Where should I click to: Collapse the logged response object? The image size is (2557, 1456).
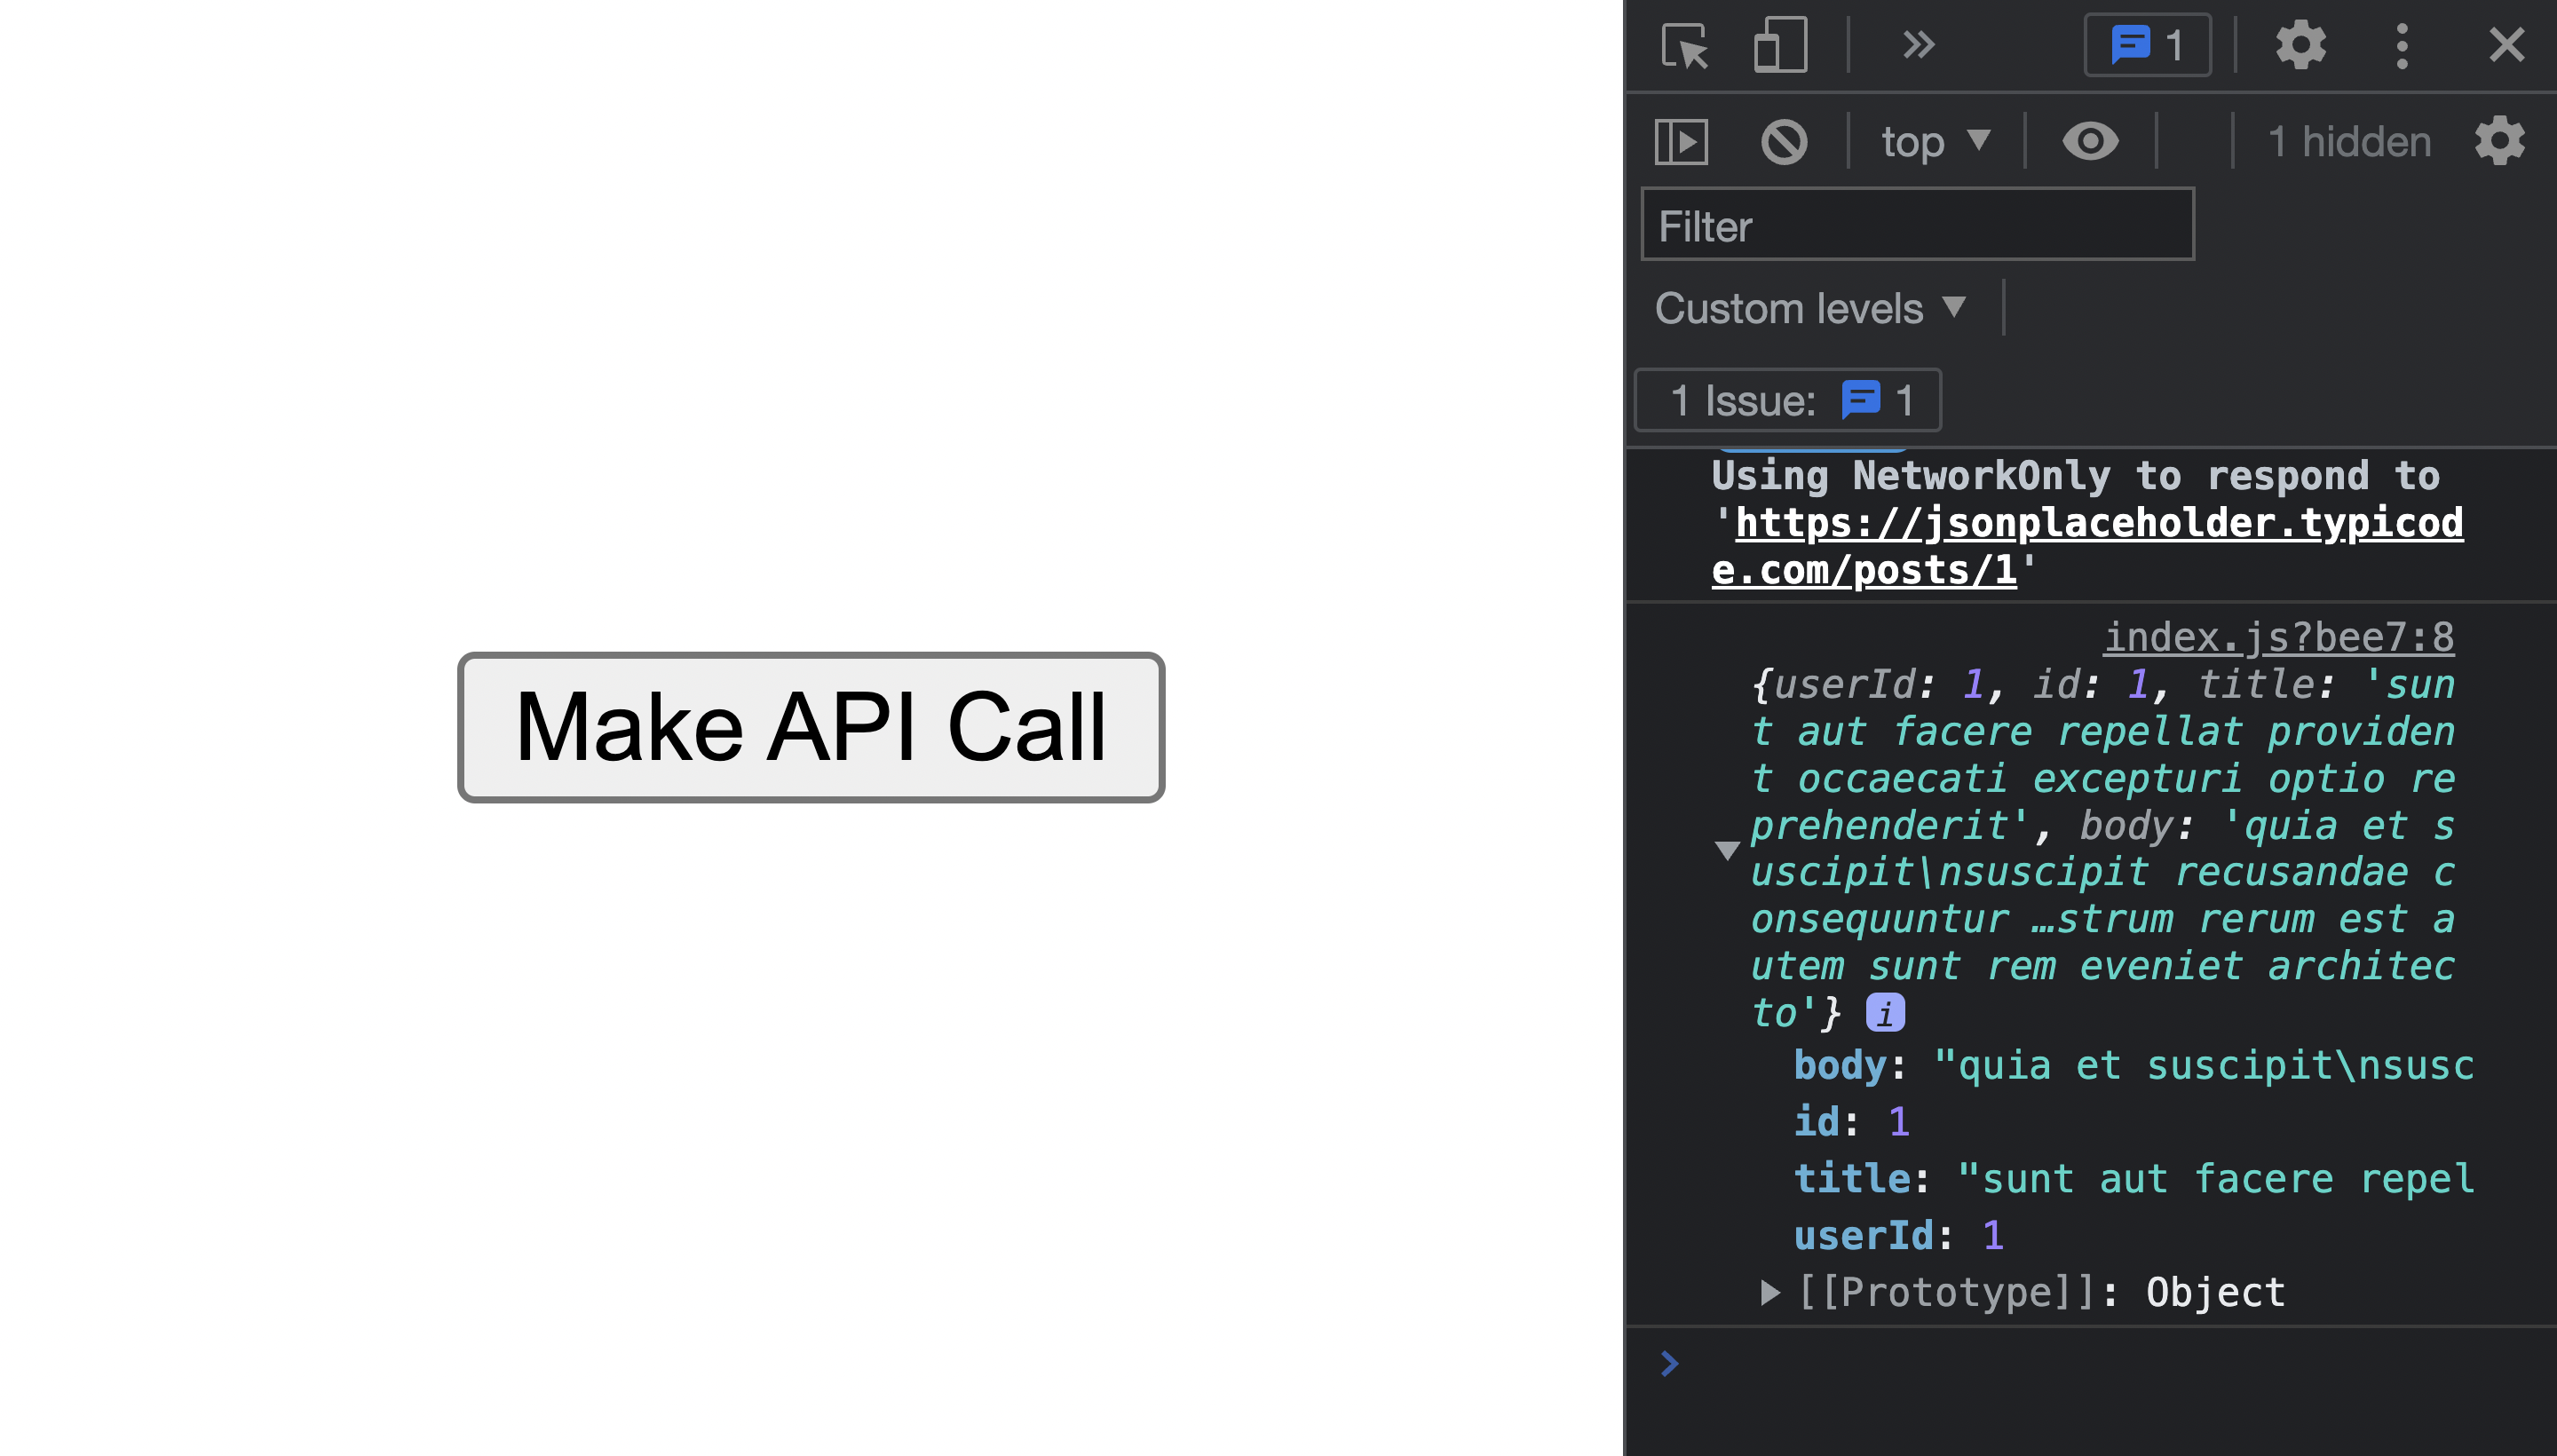tap(1727, 850)
